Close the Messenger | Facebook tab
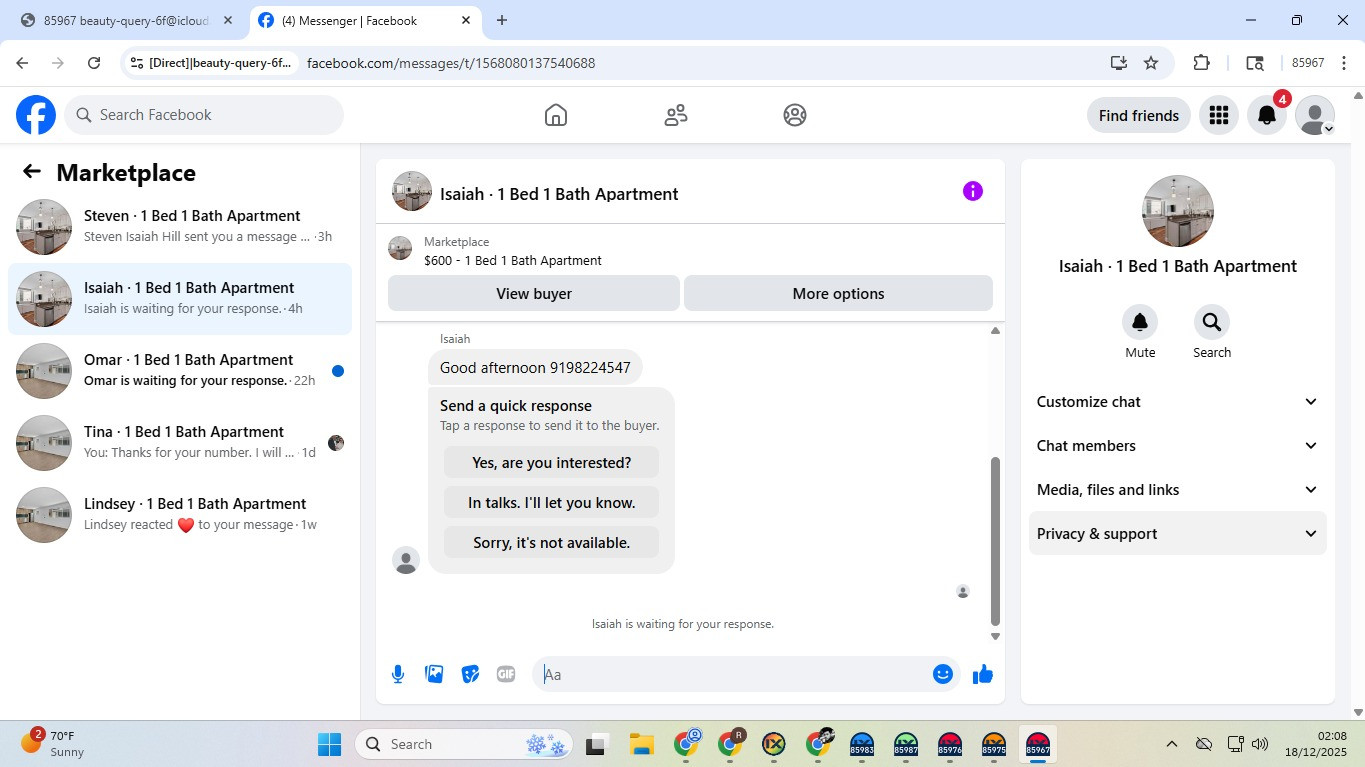This screenshot has height=767, width=1365. coord(466,20)
